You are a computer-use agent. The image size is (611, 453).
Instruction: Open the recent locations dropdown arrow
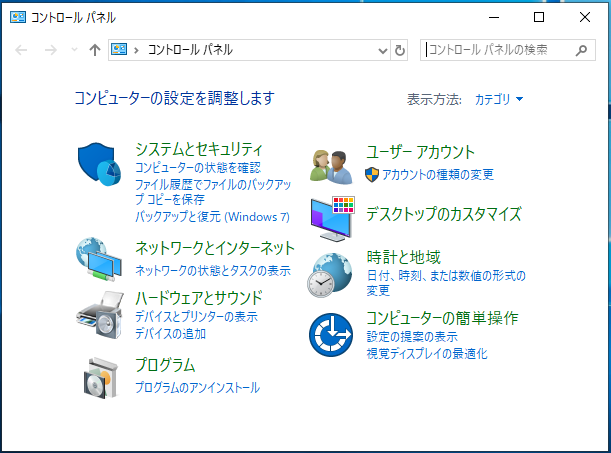tap(74, 50)
